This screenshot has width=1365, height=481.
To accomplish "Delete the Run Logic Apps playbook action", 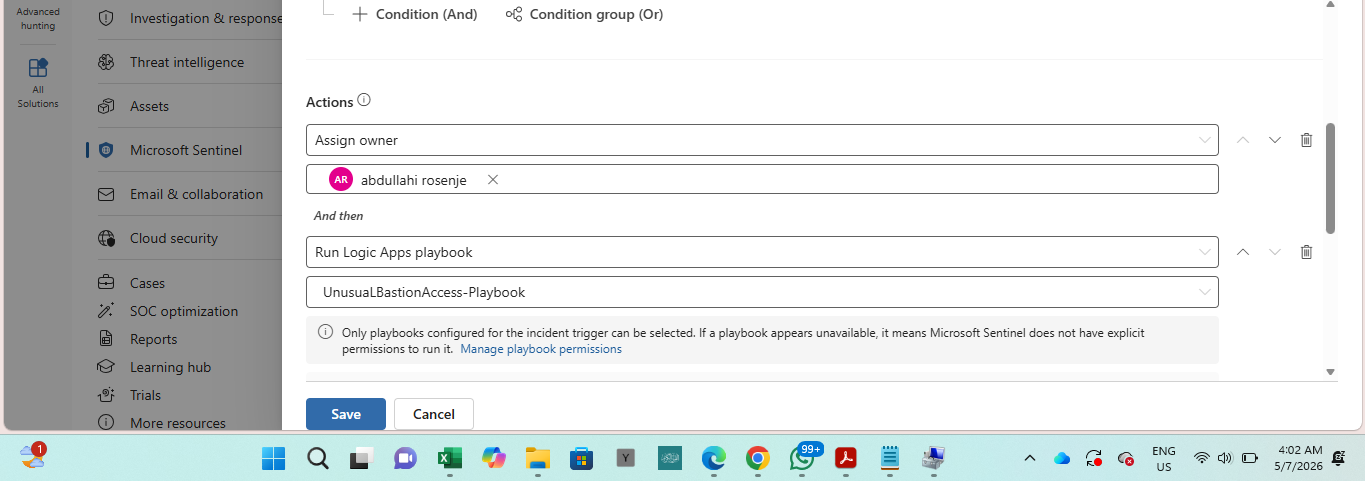I will [x=1306, y=252].
